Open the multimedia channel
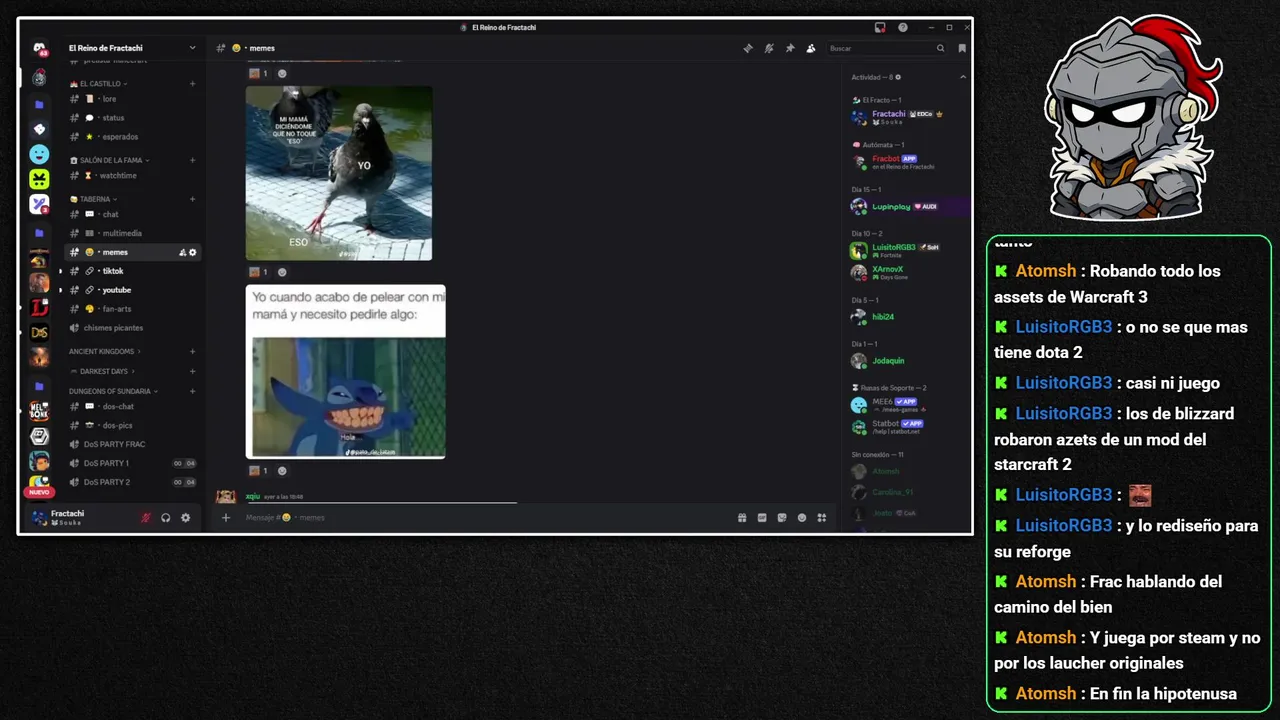Screen dimensions: 1280x720 pos(133,233)
